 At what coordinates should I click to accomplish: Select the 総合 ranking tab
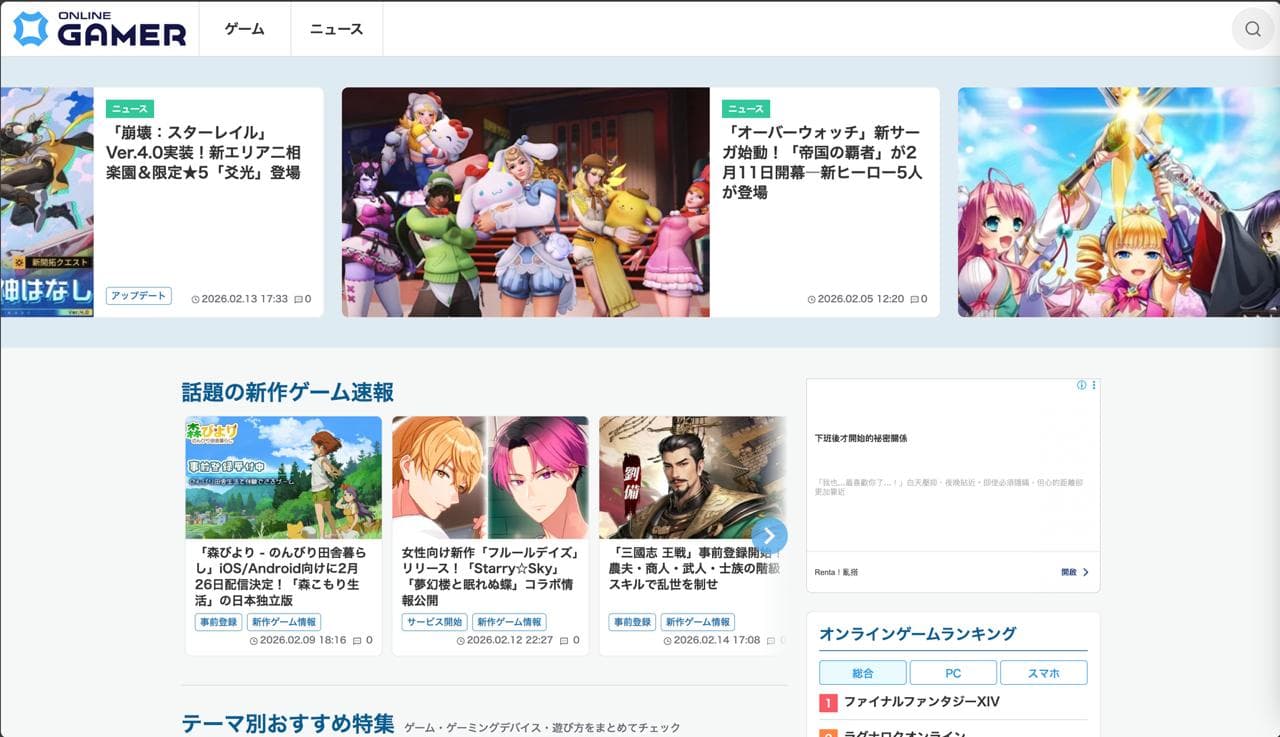861,673
